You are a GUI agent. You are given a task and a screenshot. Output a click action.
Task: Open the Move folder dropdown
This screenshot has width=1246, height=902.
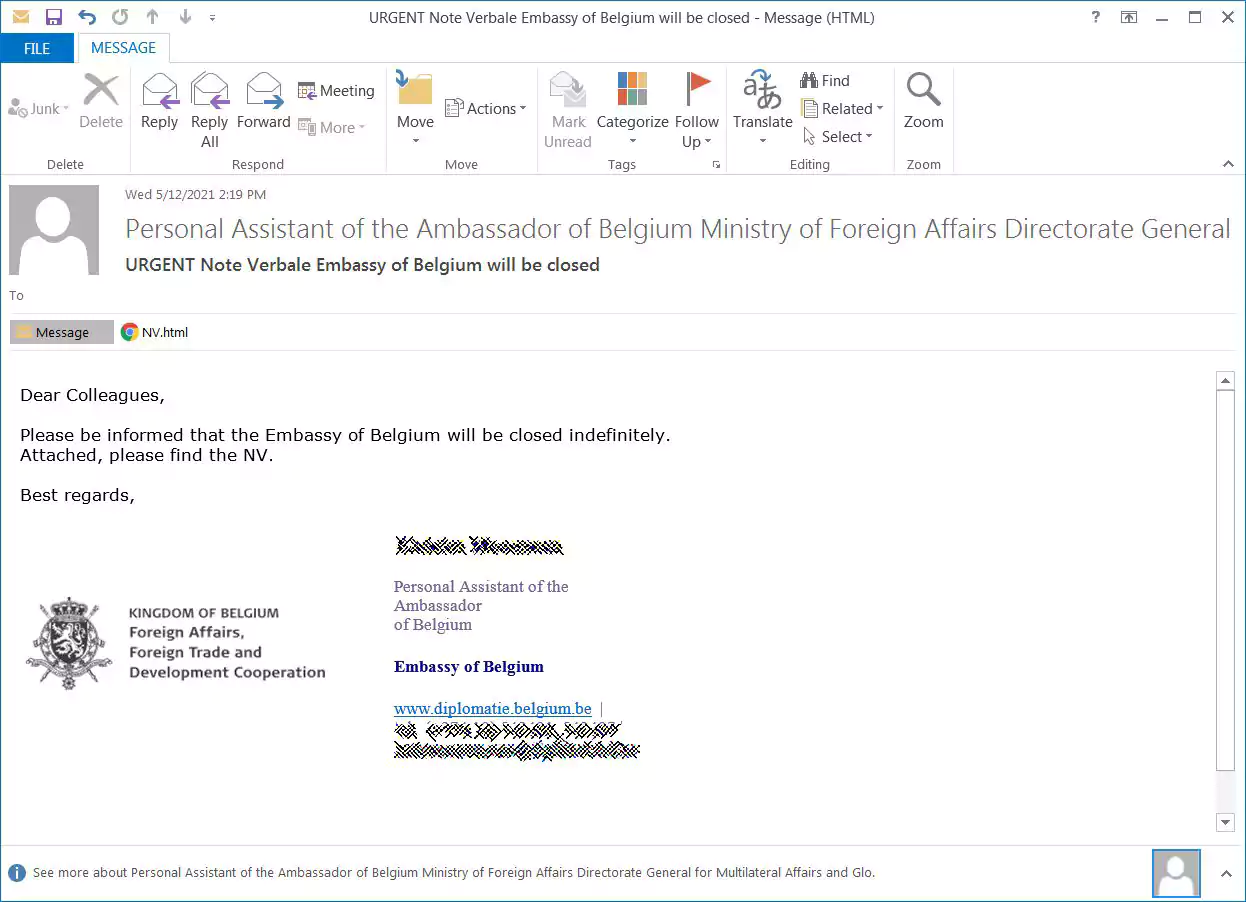pyautogui.click(x=415, y=109)
